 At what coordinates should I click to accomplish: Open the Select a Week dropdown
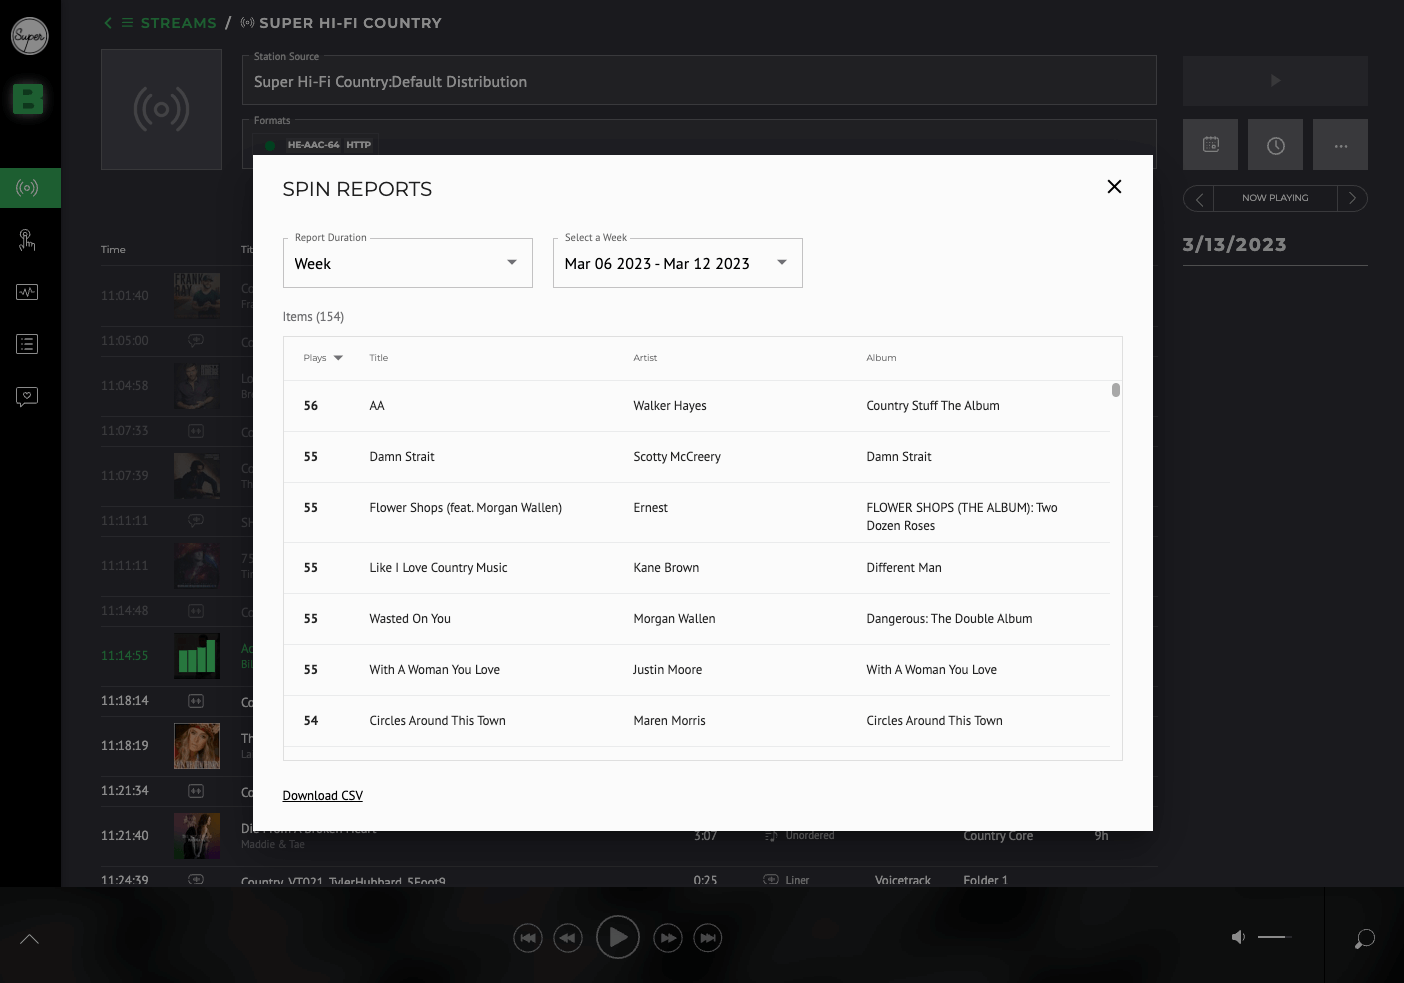tap(678, 263)
